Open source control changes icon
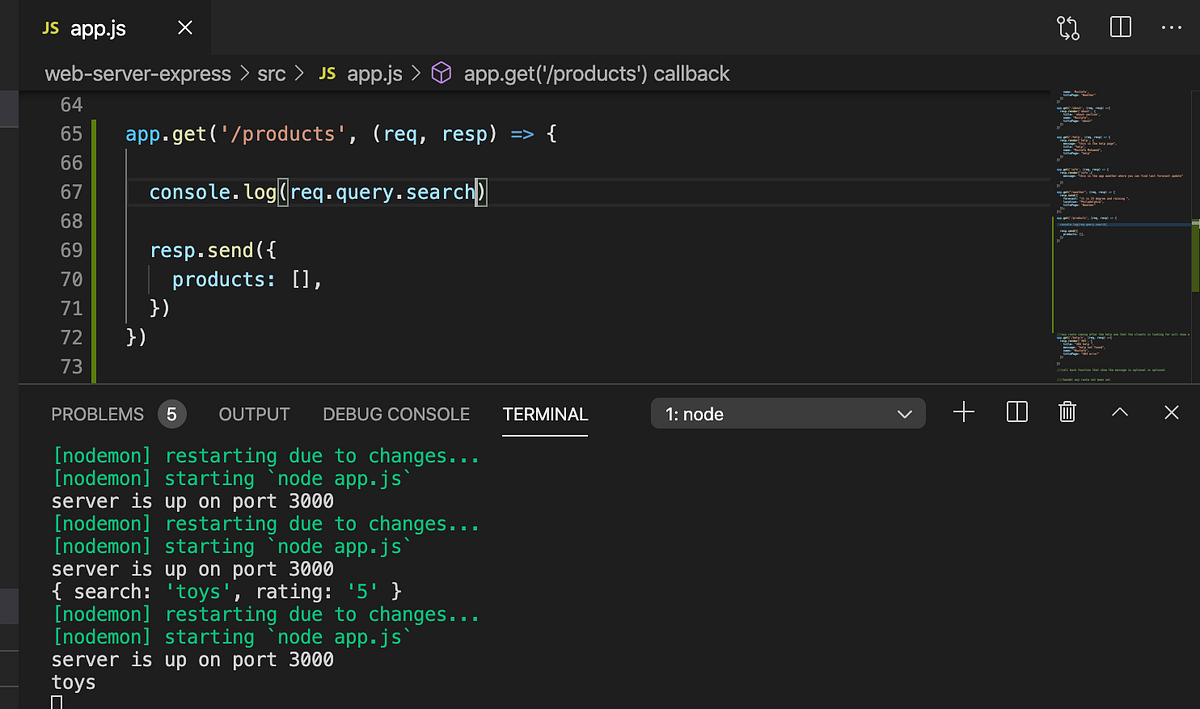Image resolution: width=1200 pixels, height=709 pixels. coord(1069,27)
